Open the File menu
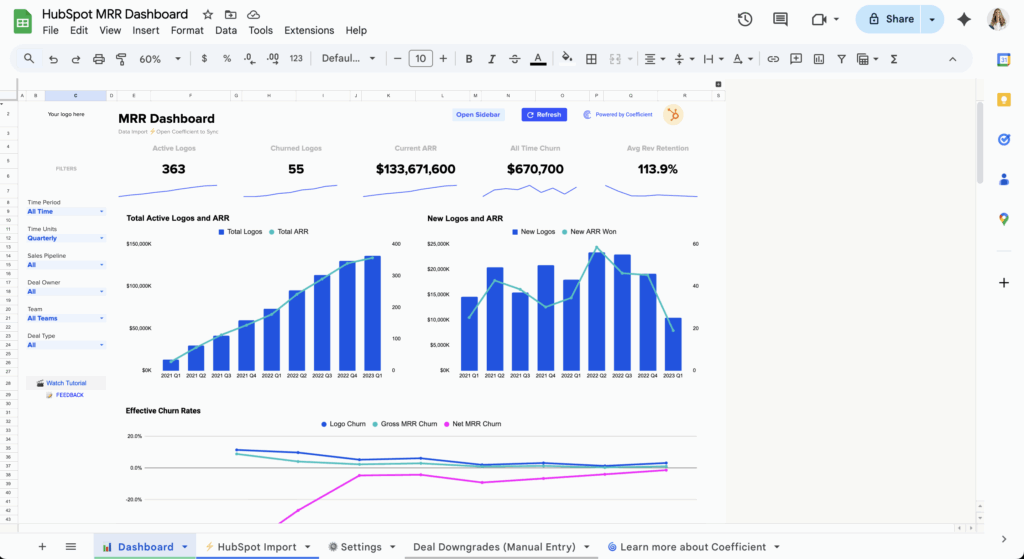 click(x=50, y=30)
